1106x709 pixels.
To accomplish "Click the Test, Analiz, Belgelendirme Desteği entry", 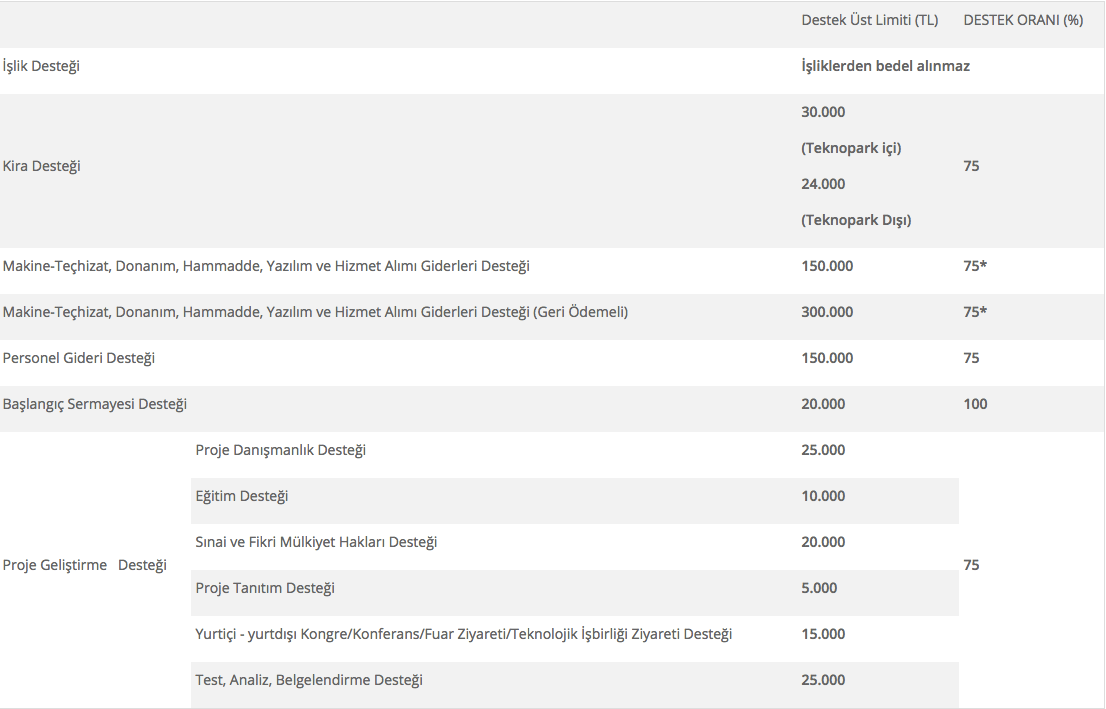I will [309, 680].
